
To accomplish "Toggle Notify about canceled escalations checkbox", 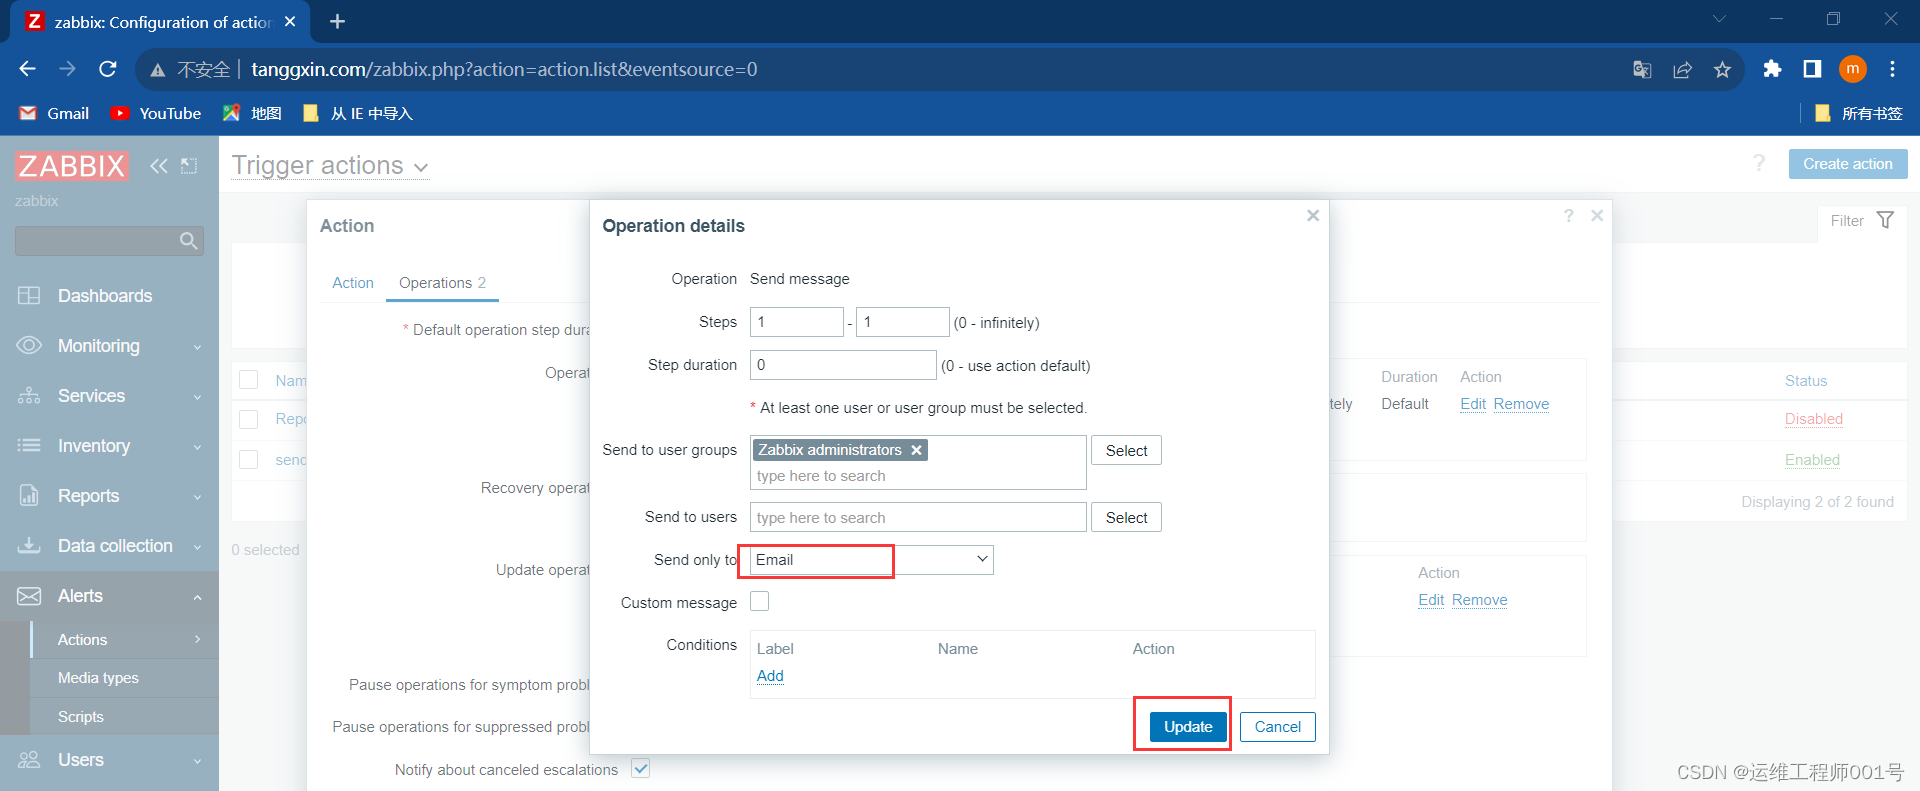I will 641,768.
